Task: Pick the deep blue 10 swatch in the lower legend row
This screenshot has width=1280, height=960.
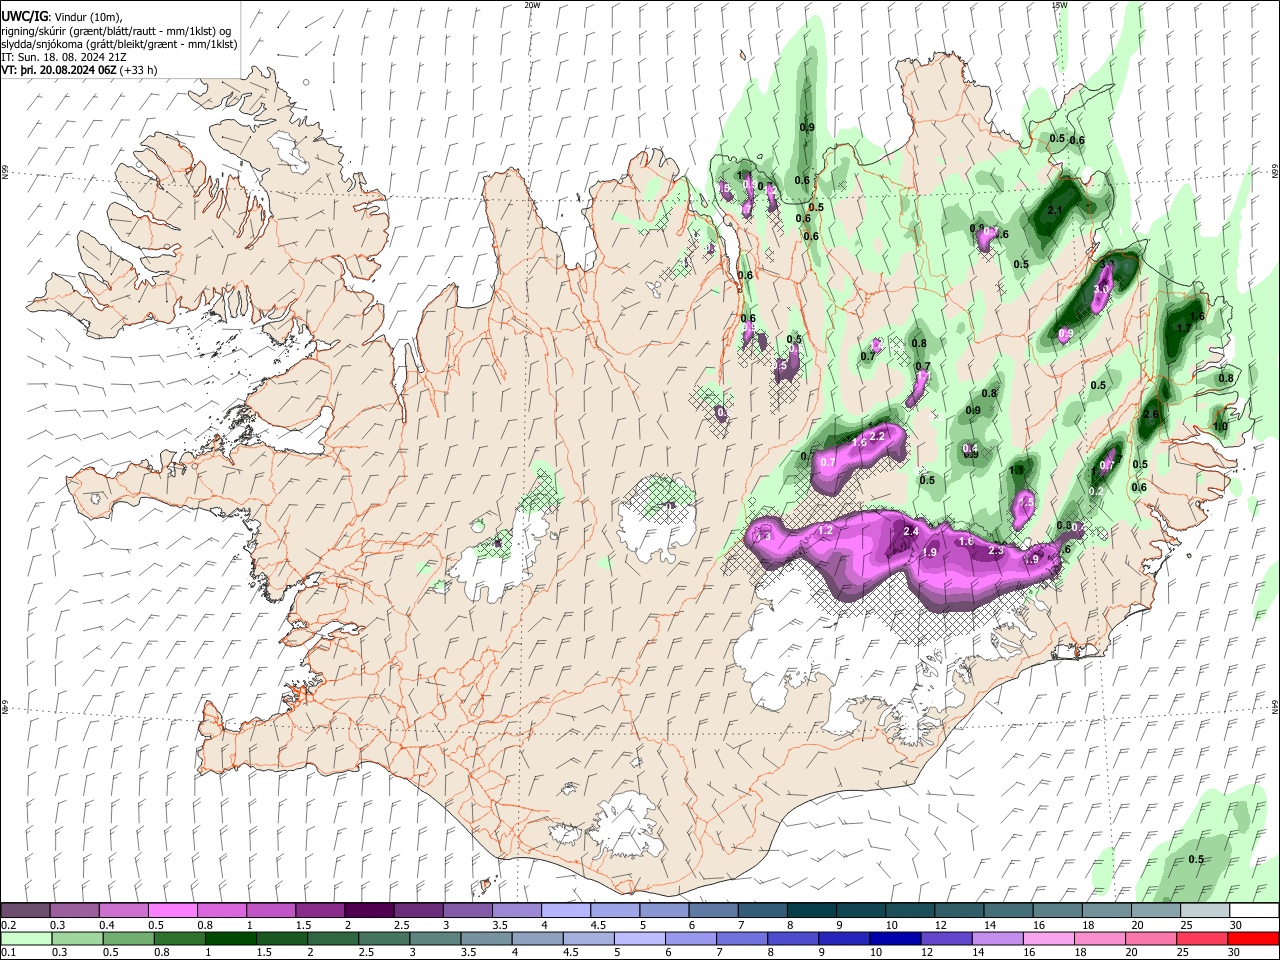Action: pyautogui.click(x=894, y=939)
